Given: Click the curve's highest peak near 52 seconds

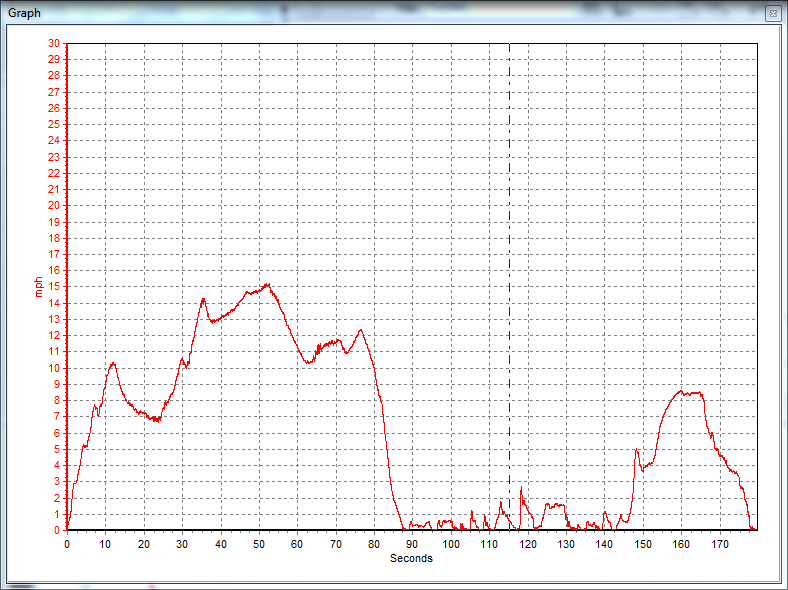Looking at the screenshot, I should pyautogui.click(x=266, y=285).
